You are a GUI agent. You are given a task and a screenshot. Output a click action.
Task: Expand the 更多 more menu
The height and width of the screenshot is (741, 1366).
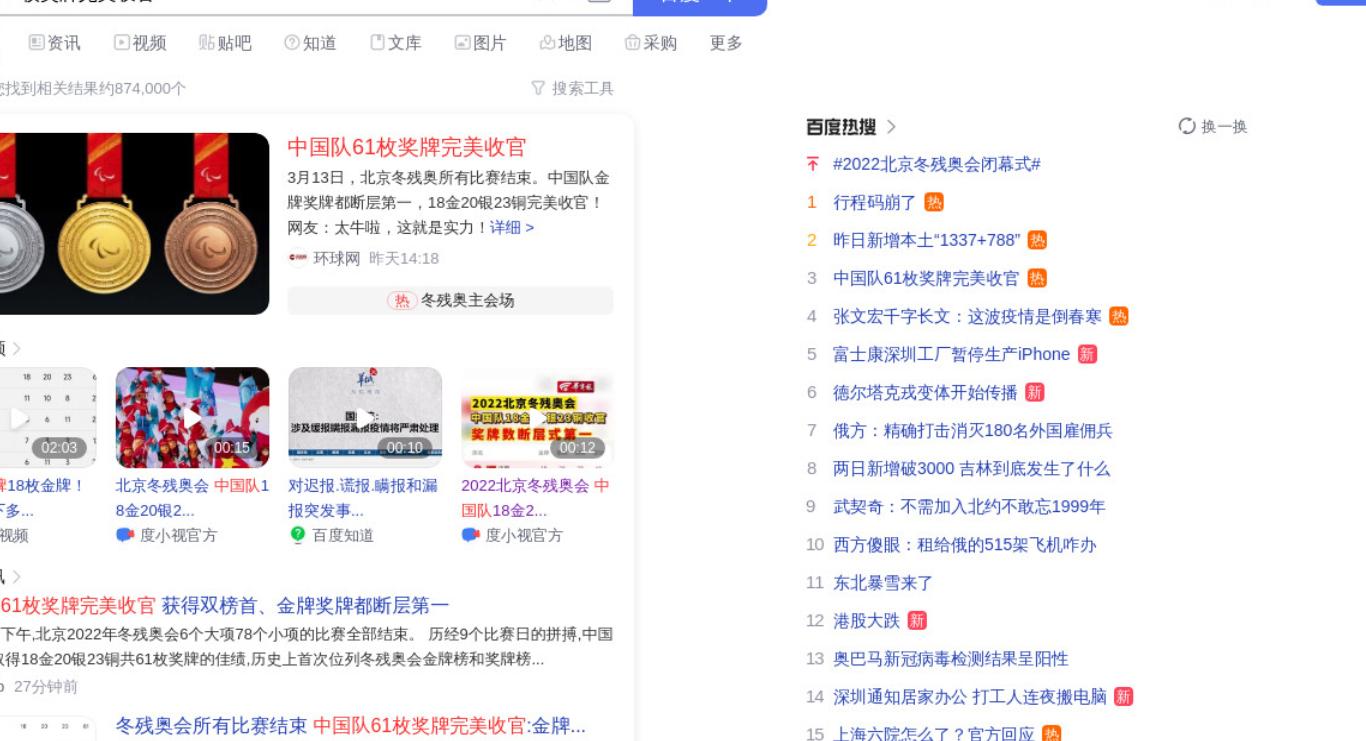[726, 43]
